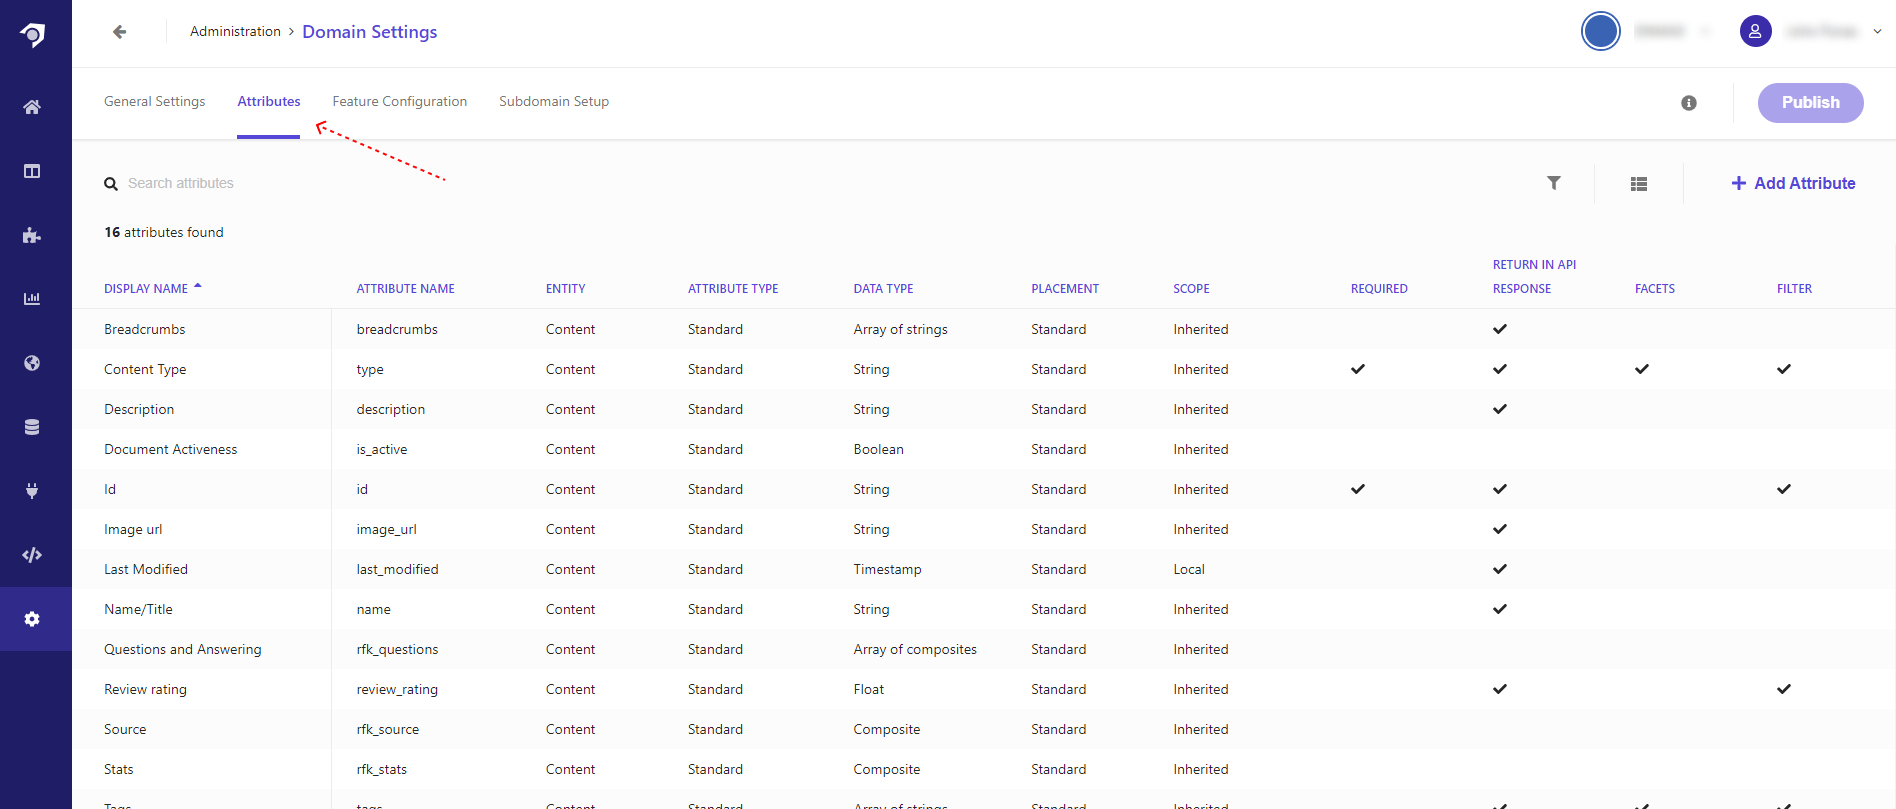Click the blue domain circle icon
This screenshot has height=809, width=1896.
pos(1601,31)
